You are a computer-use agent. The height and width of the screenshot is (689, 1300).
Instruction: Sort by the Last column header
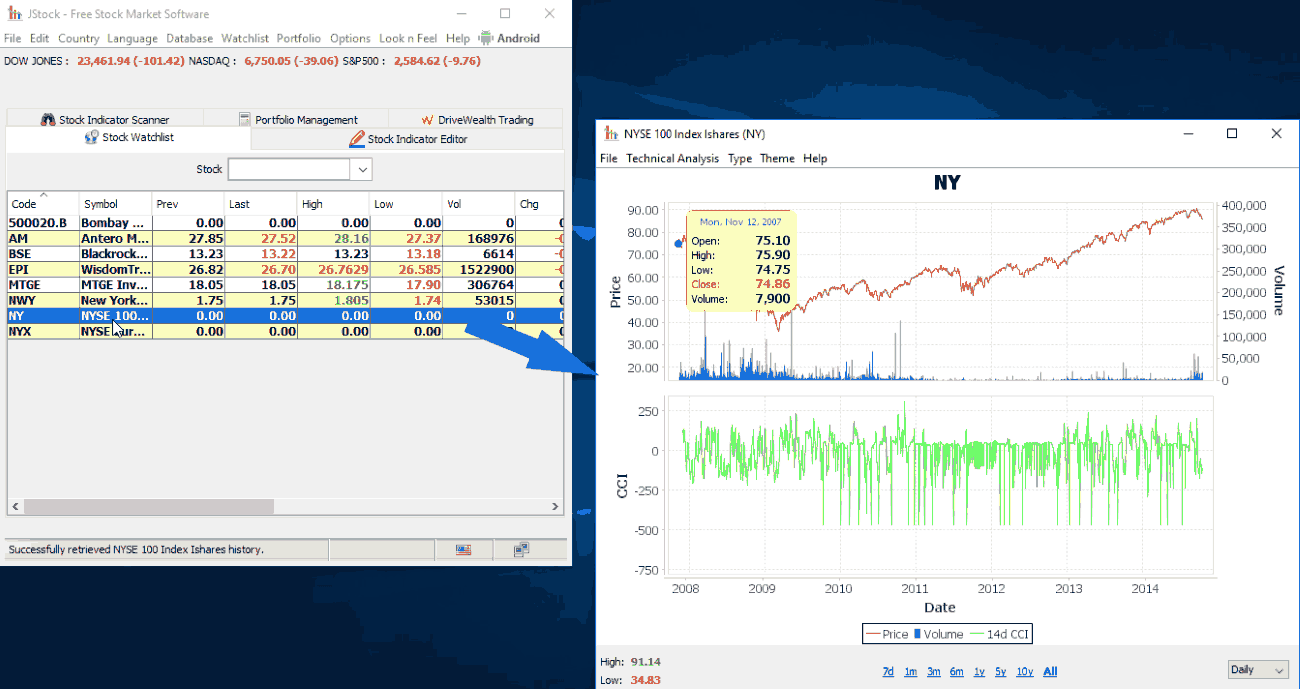point(260,203)
